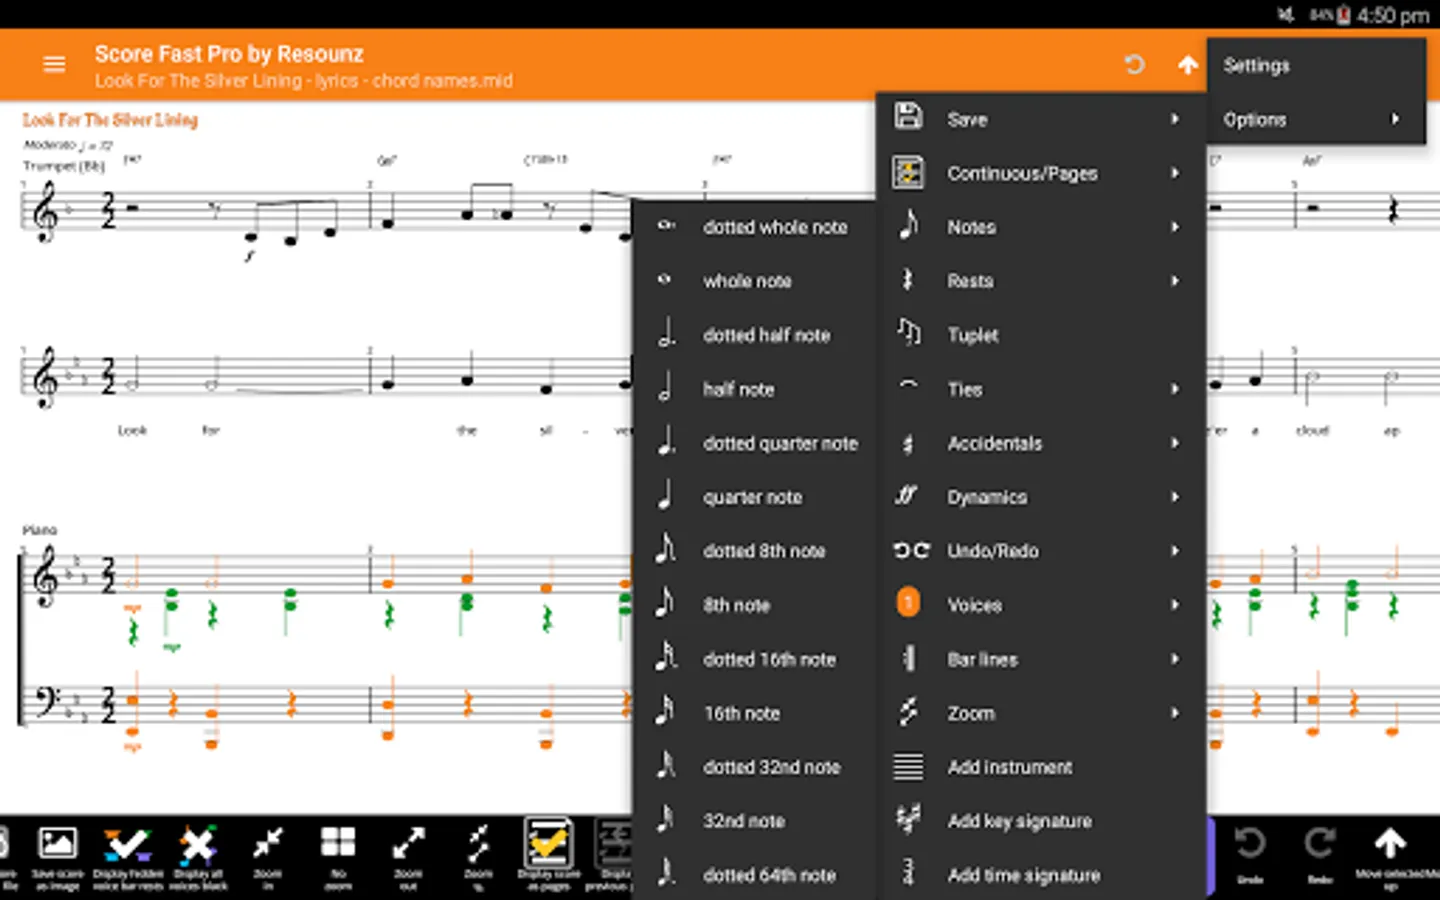Screen dimensions: 1440x900
Task: Select Add key signature entry
Action: (x=1019, y=821)
